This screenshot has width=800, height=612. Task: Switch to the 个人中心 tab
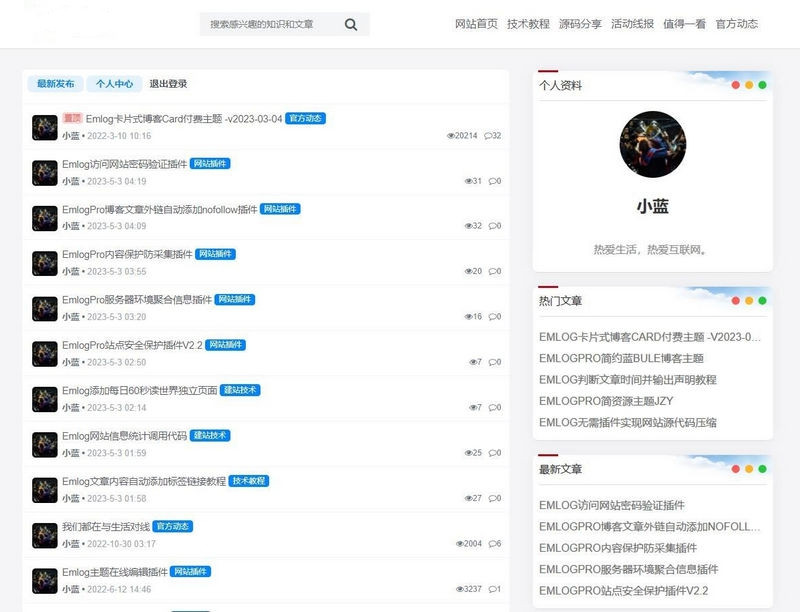tap(115, 84)
